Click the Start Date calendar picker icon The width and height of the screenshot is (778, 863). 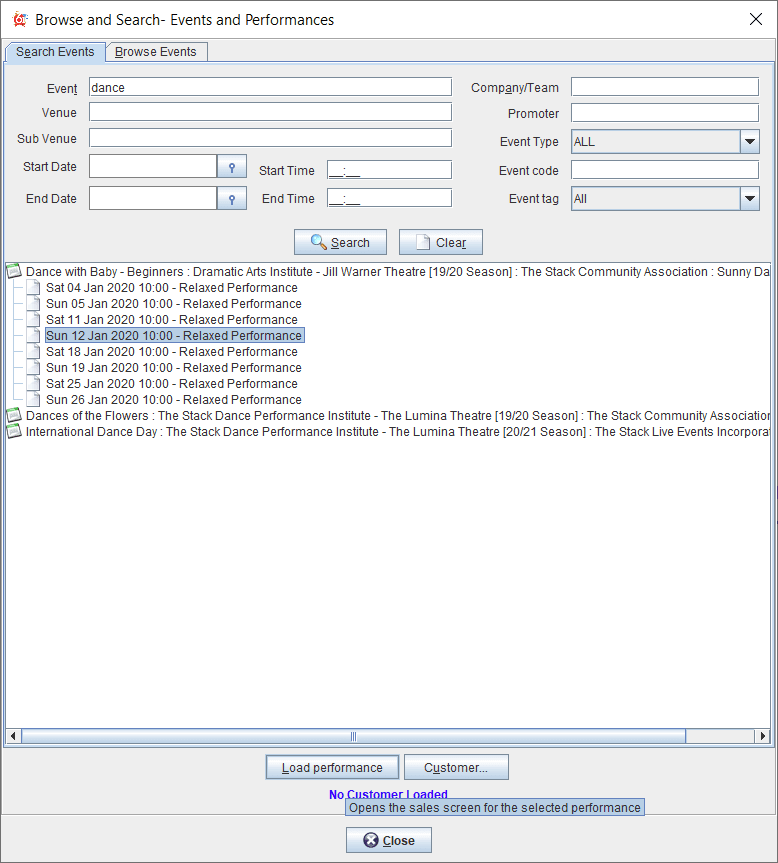coord(232,166)
